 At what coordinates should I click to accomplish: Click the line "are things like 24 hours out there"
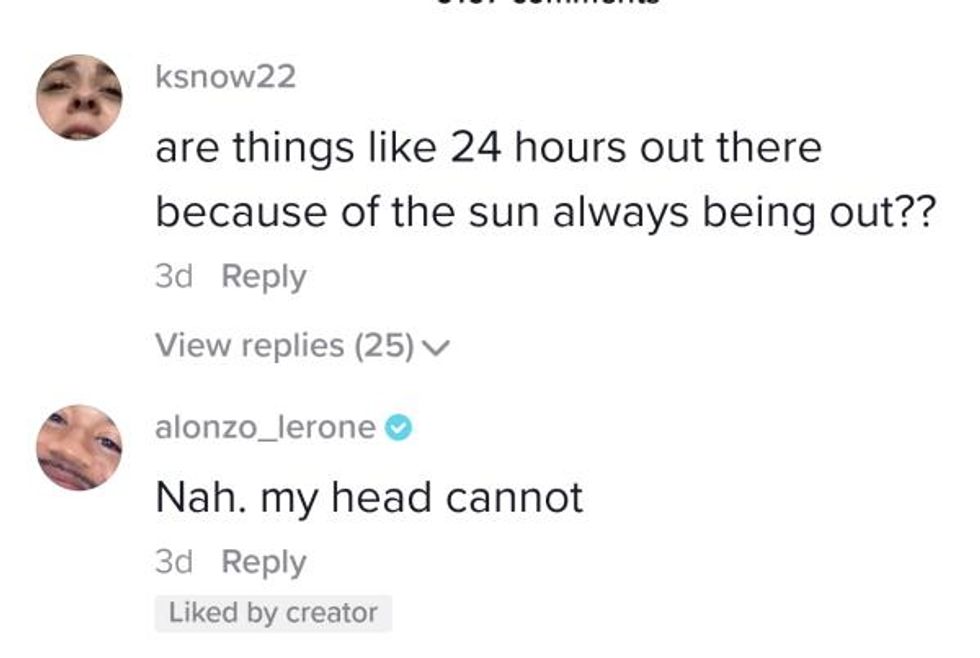point(488,149)
